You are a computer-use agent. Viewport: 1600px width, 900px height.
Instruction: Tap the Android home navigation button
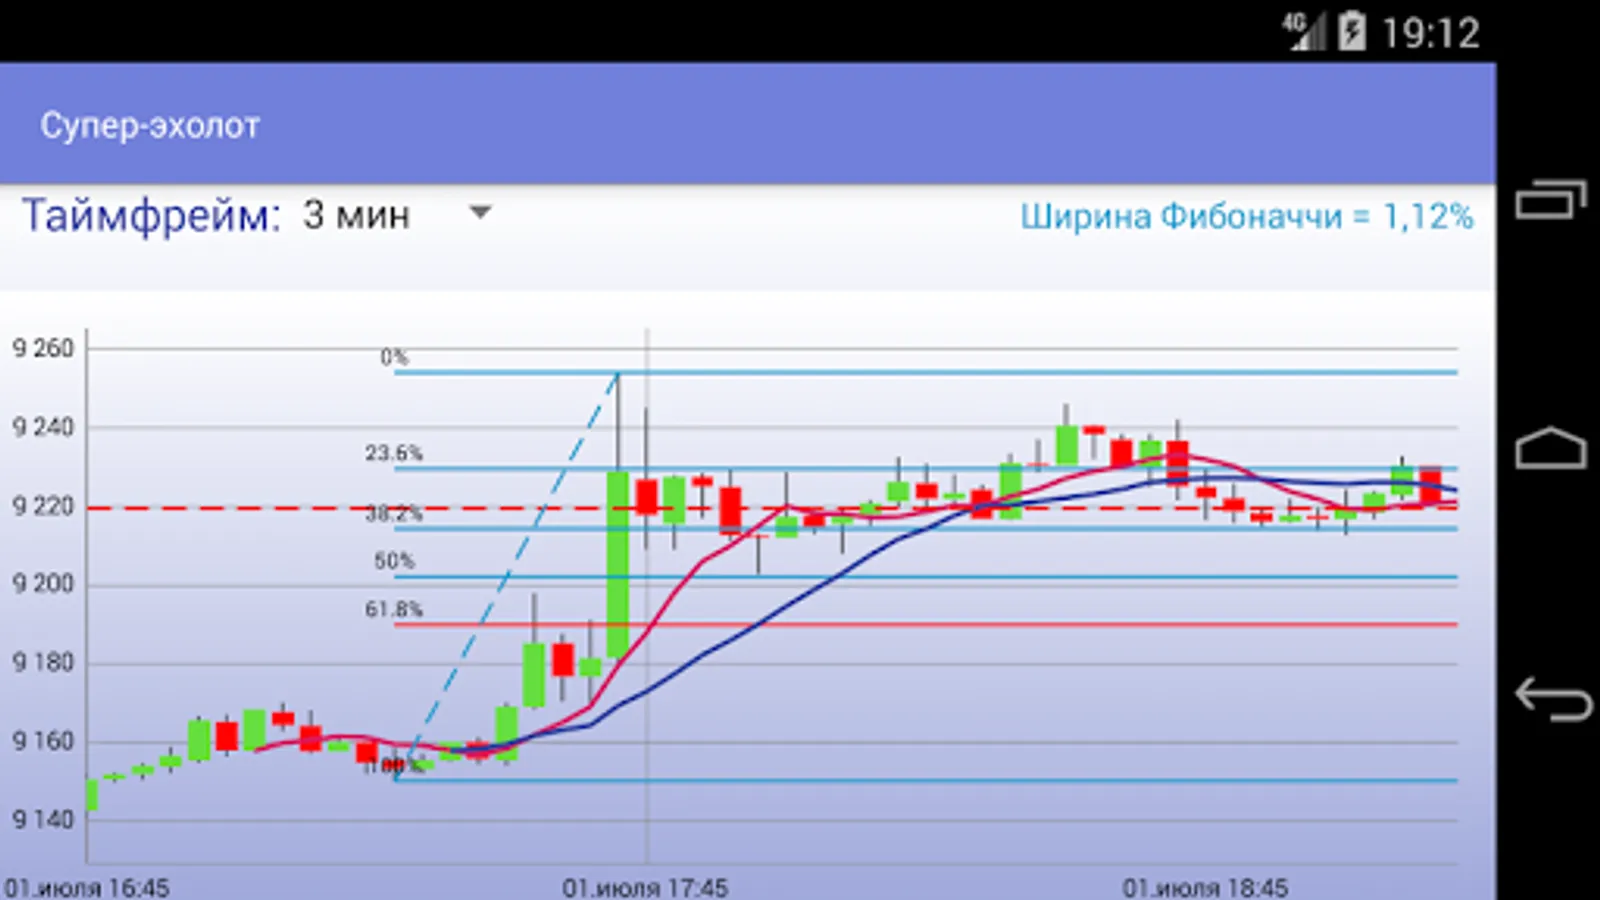(x=1551, y=448)
